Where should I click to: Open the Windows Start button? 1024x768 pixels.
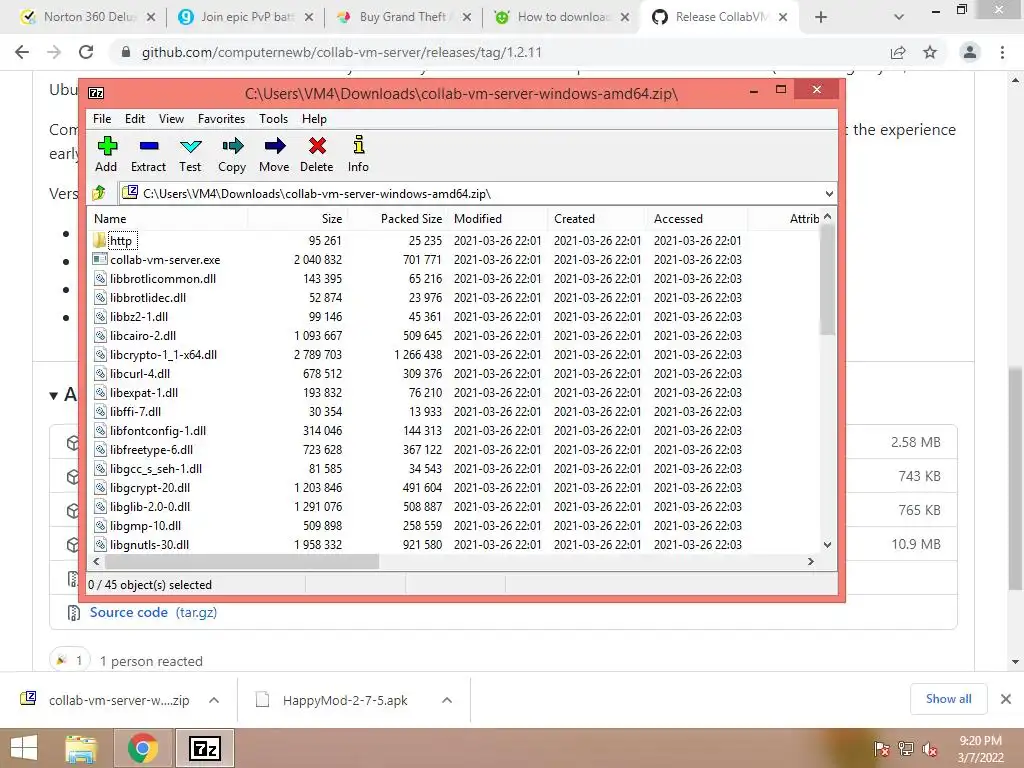point(24,748)
